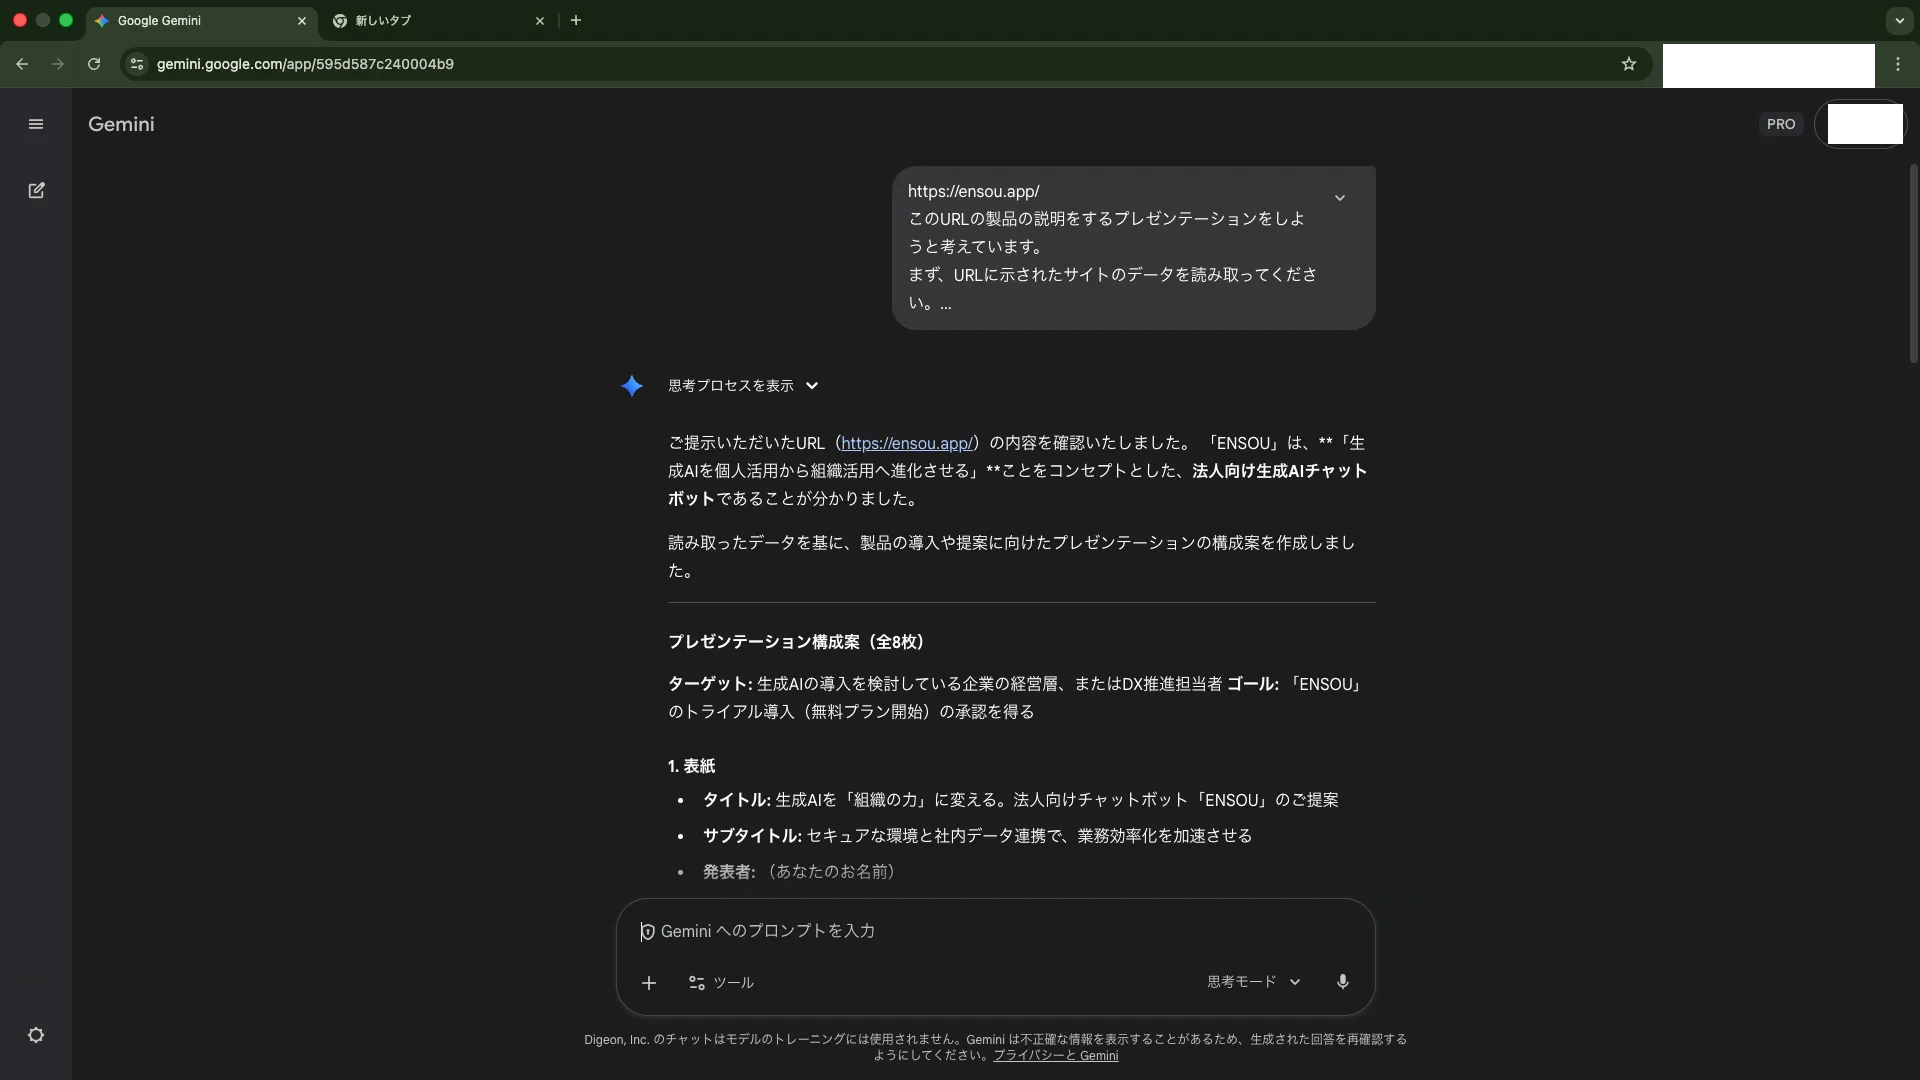
Task: Click the switch next to the PRO badge
Action: [x=1861, y=124]
